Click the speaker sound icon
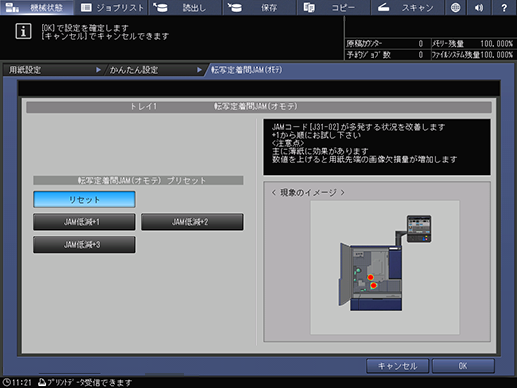 (x=479, y=7)
